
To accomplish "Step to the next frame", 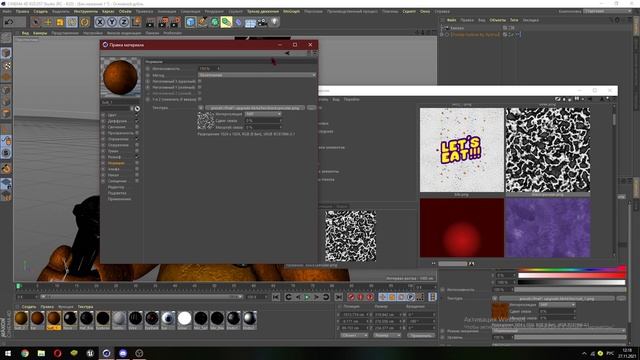I will (316, 297).
